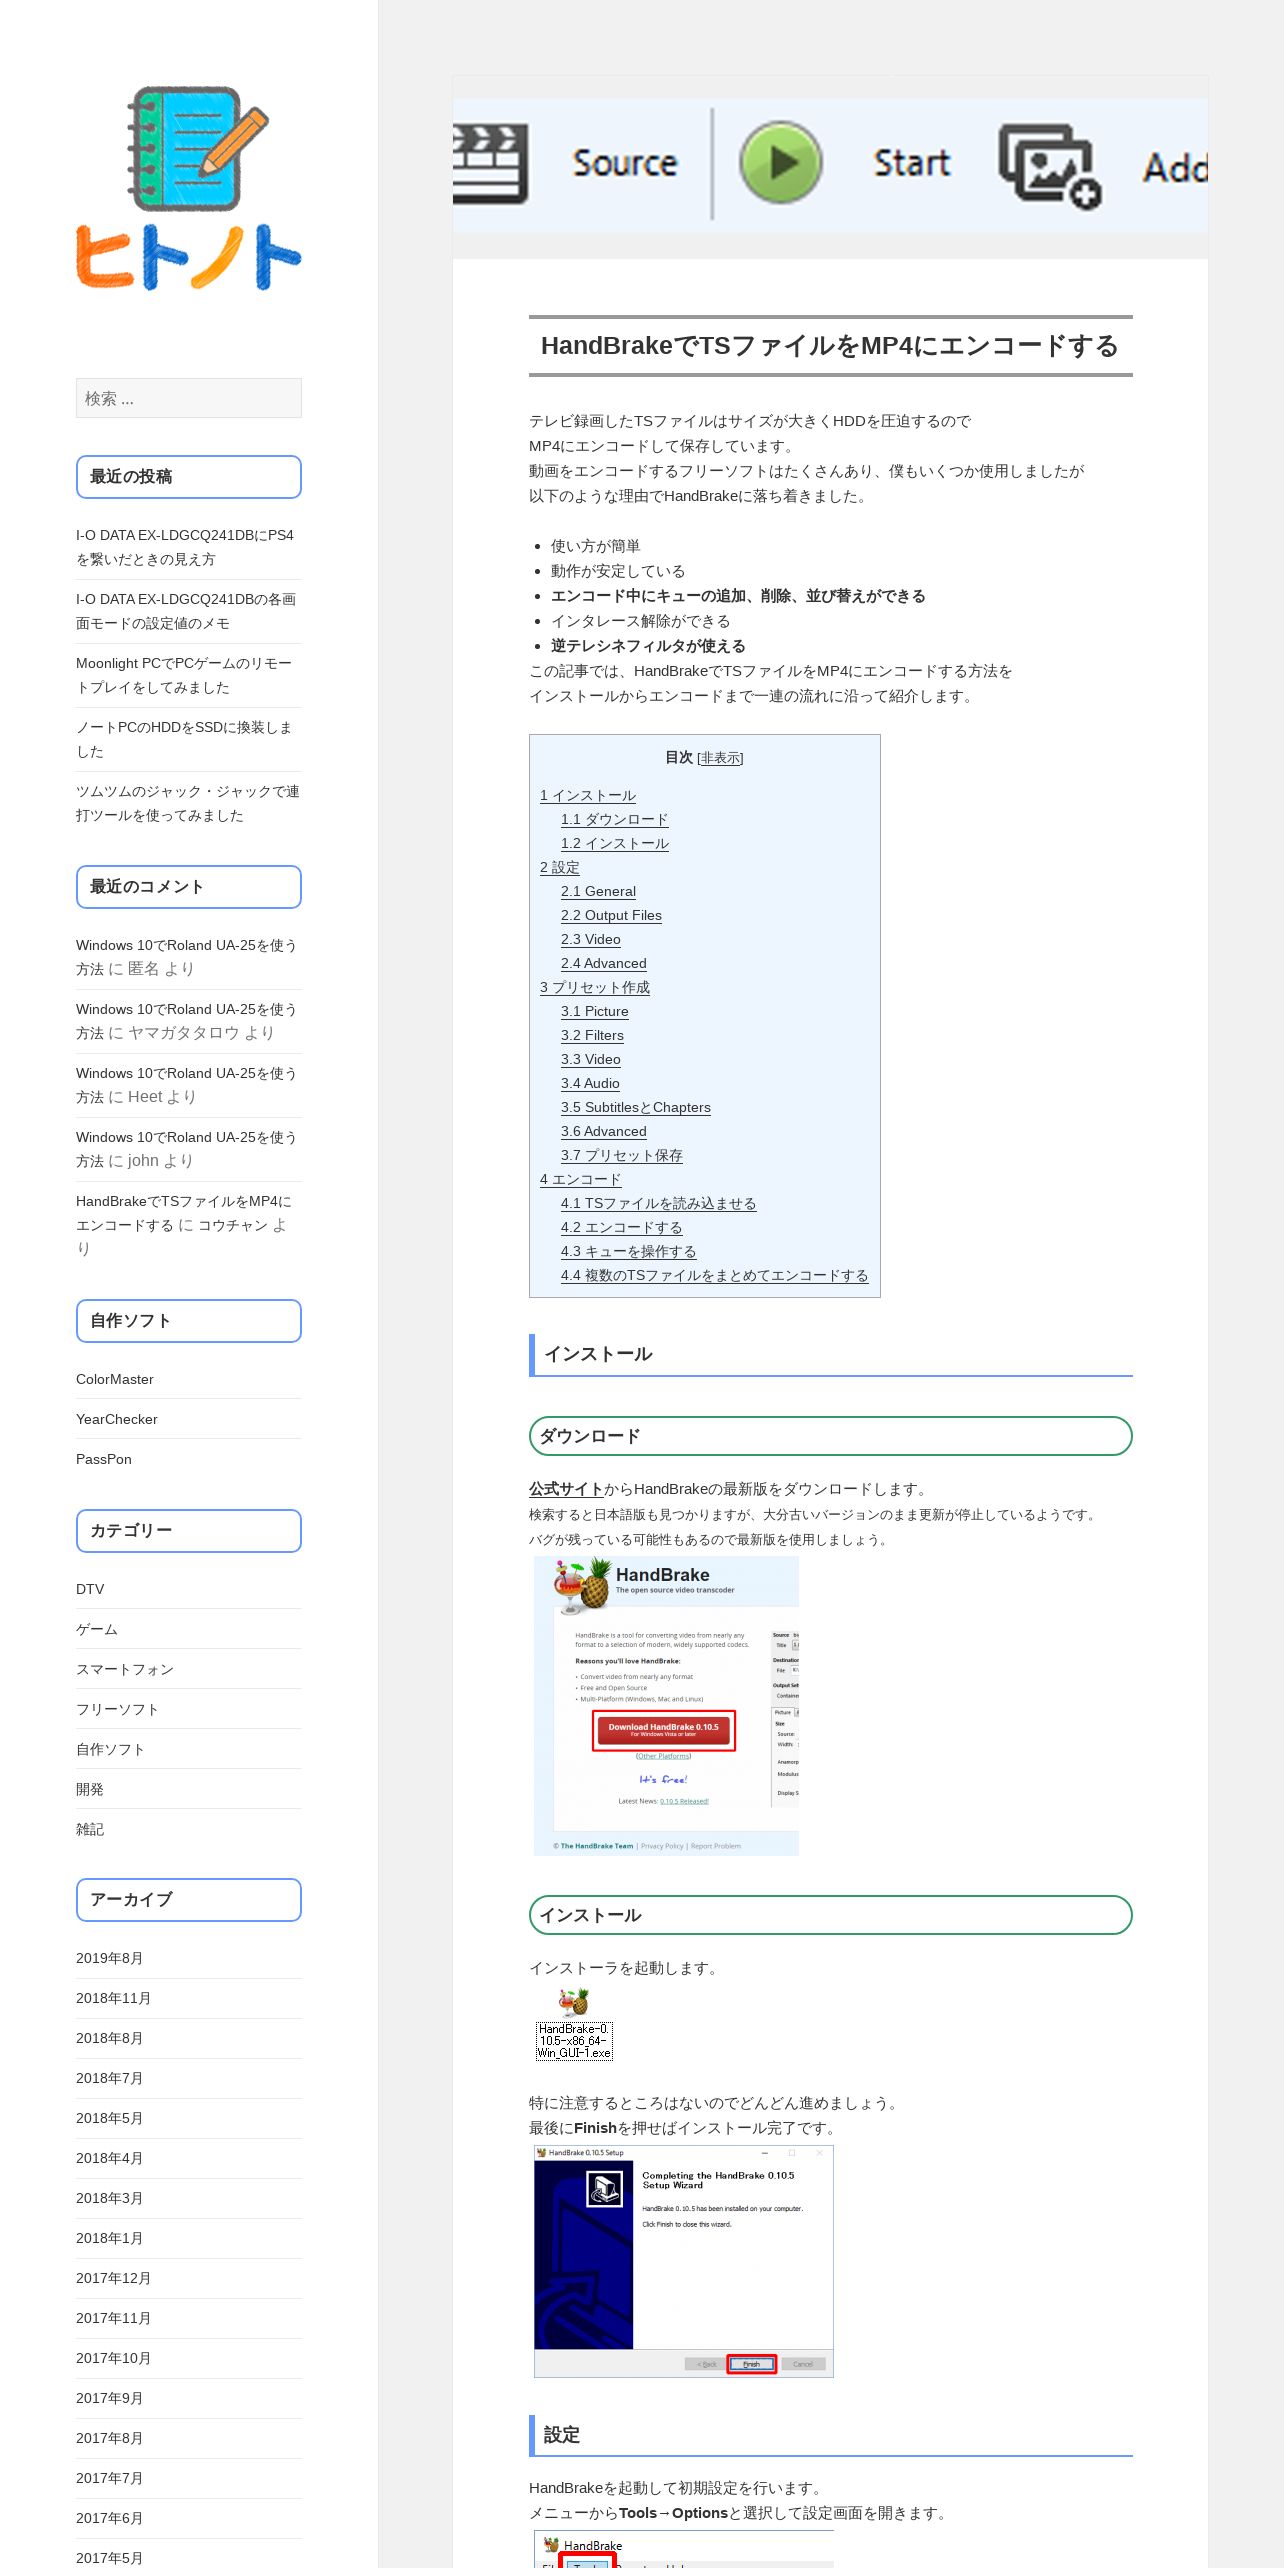Viewport: 1284px width, 2568px height.
Task: Open the 2018年5月 archive
Action: [109, 2118]
